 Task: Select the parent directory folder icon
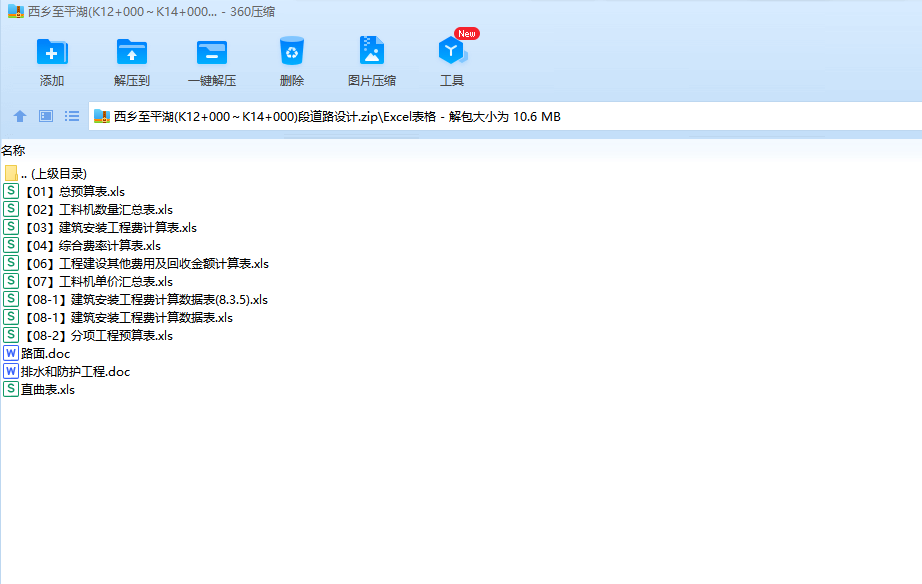click(x=11, y=173)
